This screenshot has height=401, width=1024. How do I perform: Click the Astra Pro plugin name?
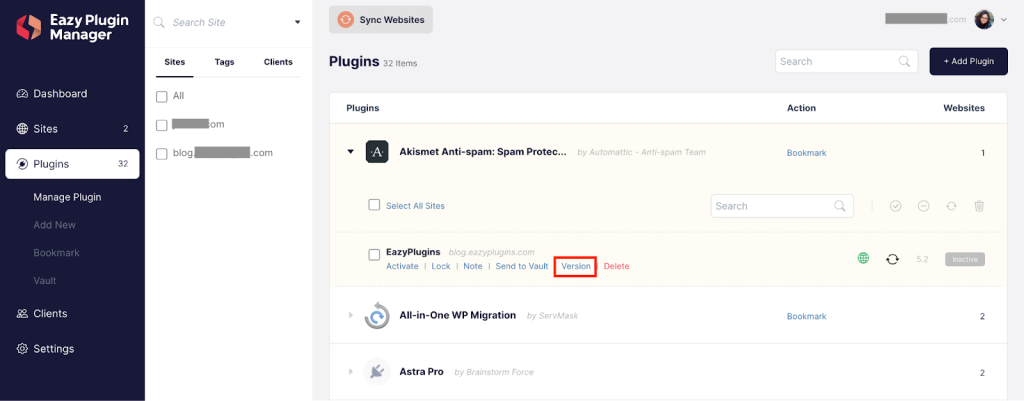[421, 372]
